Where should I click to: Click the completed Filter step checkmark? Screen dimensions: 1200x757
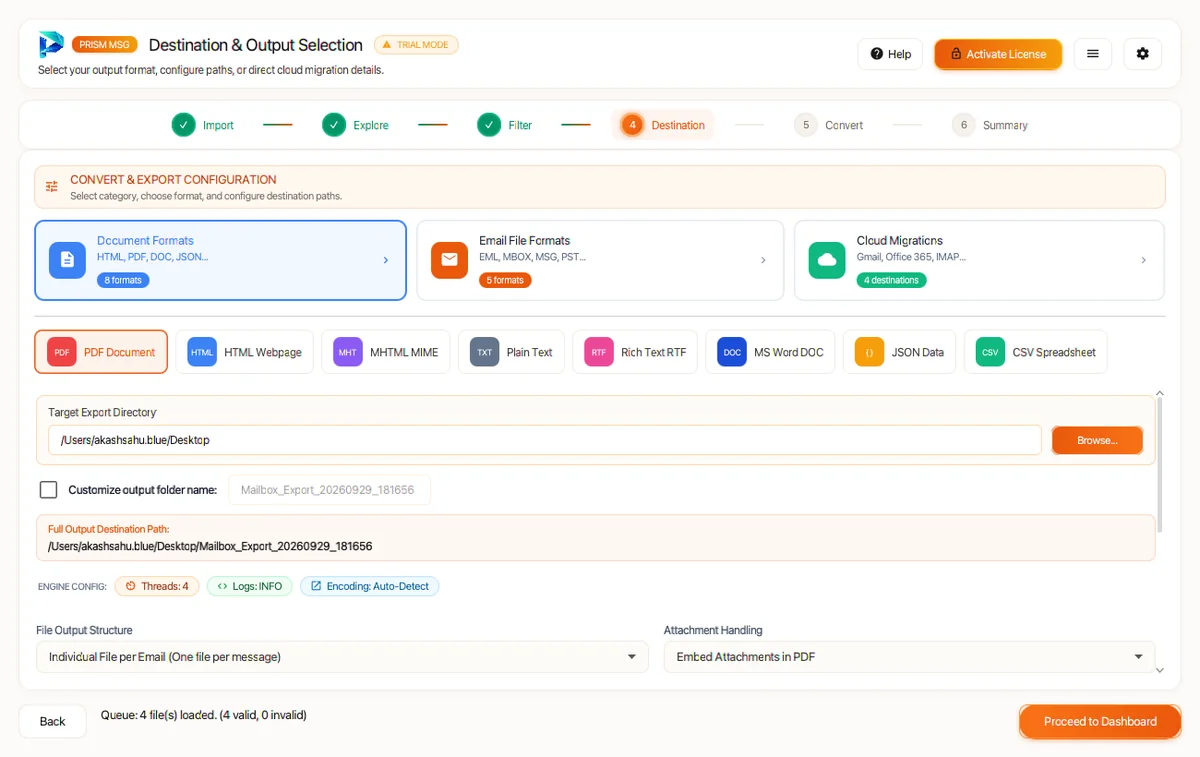[488, 125]
